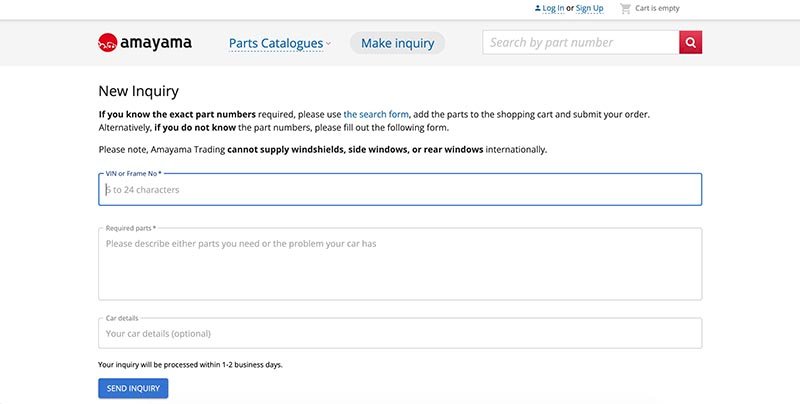Click the red Amayama logo emblem
The height and width of the screenshot is (404, 800).
pyautogui.click(x=108, y=43)
